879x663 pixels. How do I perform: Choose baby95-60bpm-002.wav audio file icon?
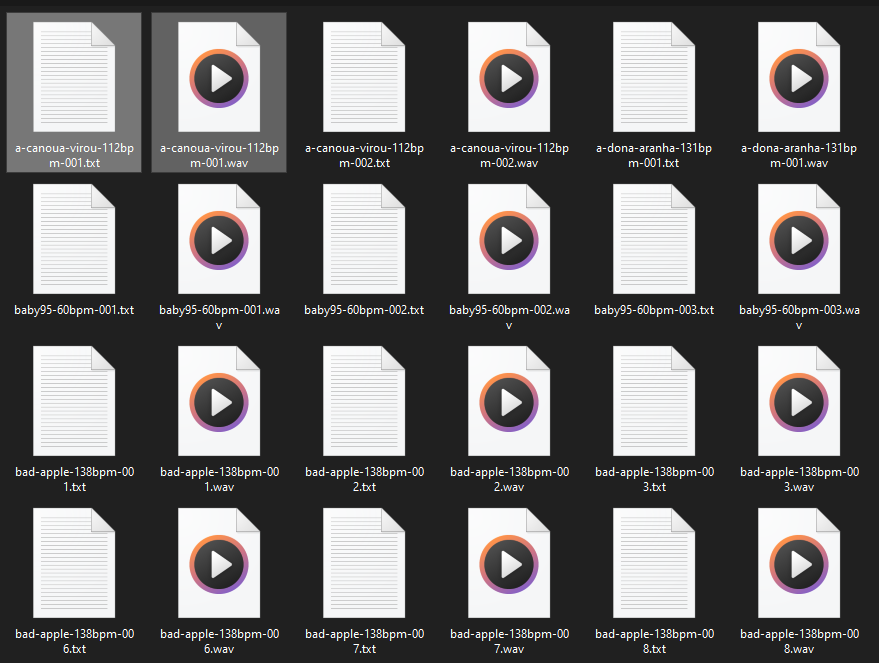[509, 239]
